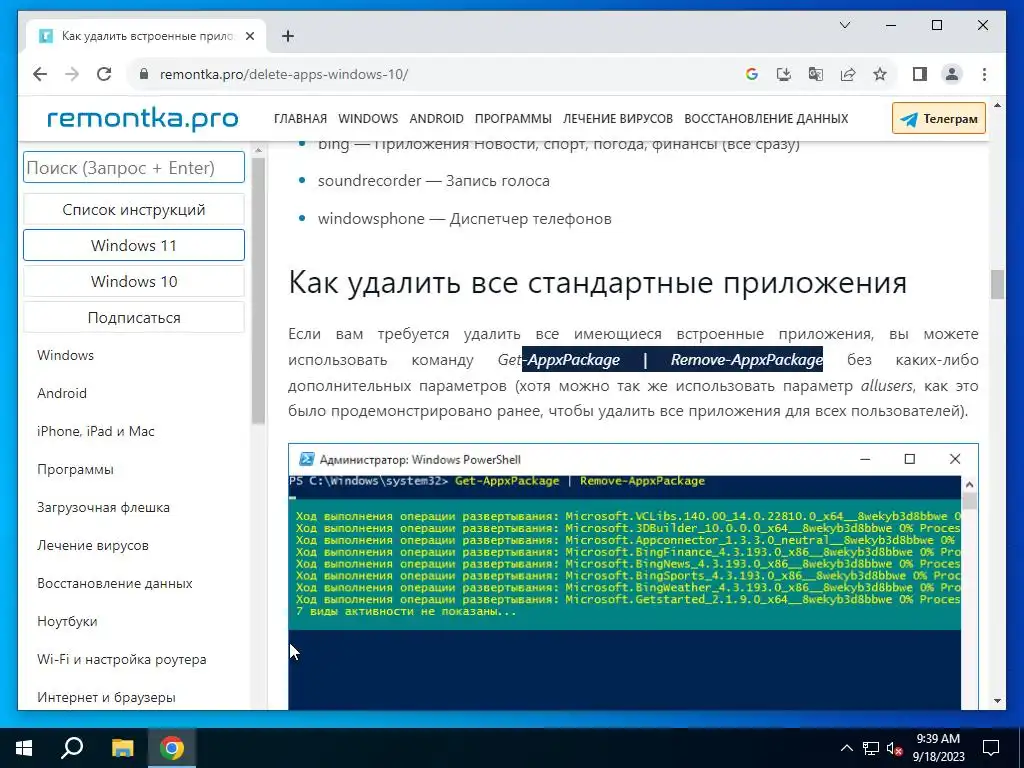Viewport: 1024px width, 768px height.
Task: Open the Android sidebar category link
Action: (62, 393)
